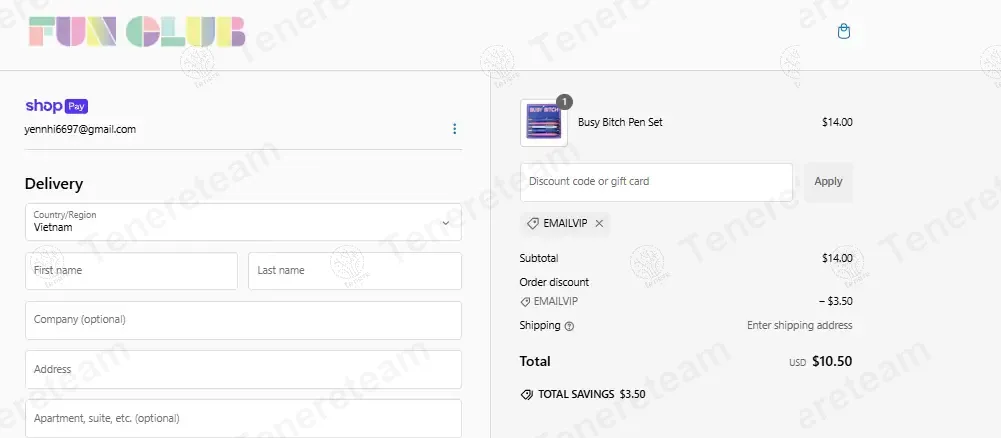The width and height of the screenshot is (1001, 438).
Task: Expand the Country/Region dropdown
Action: 243,222
